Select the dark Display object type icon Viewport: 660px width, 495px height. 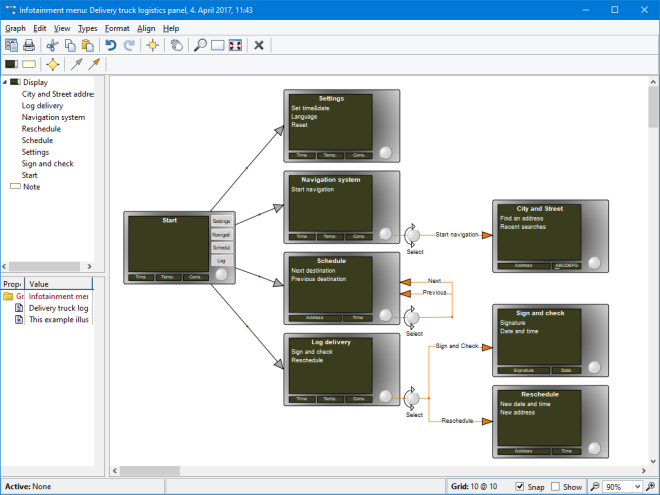(x=12, y=64)
